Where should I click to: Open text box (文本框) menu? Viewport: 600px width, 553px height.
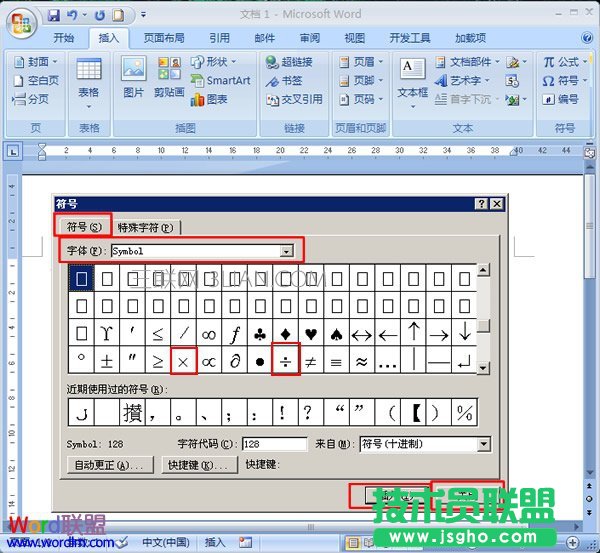[x=412, y=83]
